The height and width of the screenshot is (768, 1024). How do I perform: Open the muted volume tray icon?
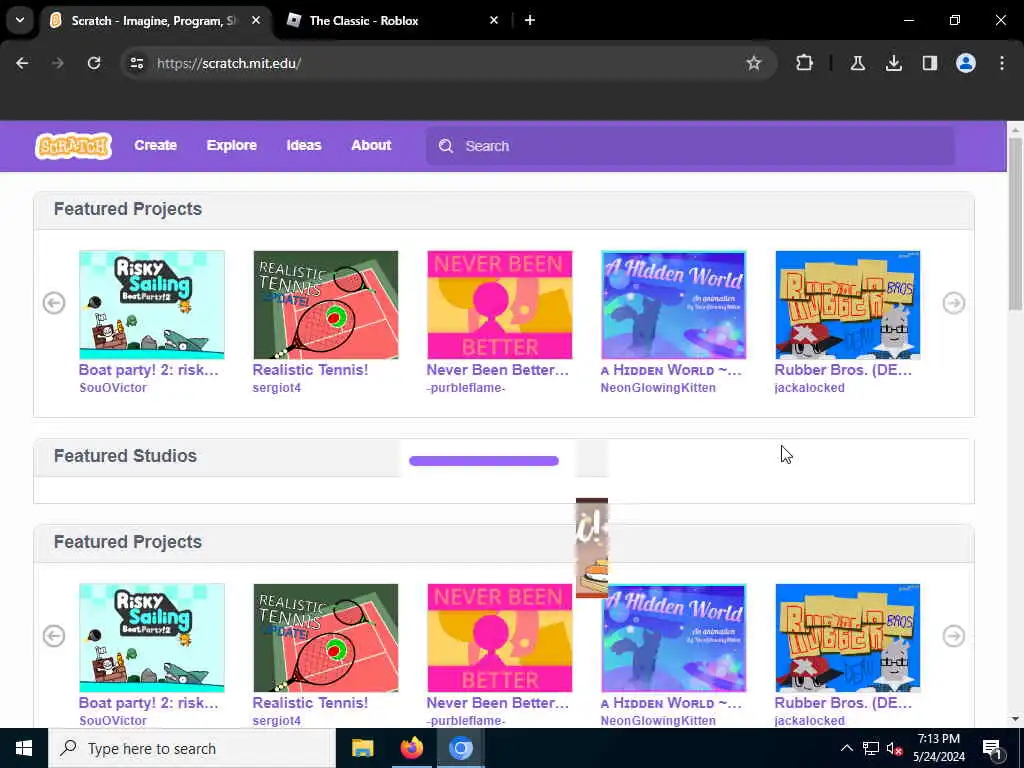(x=895, y=748)
